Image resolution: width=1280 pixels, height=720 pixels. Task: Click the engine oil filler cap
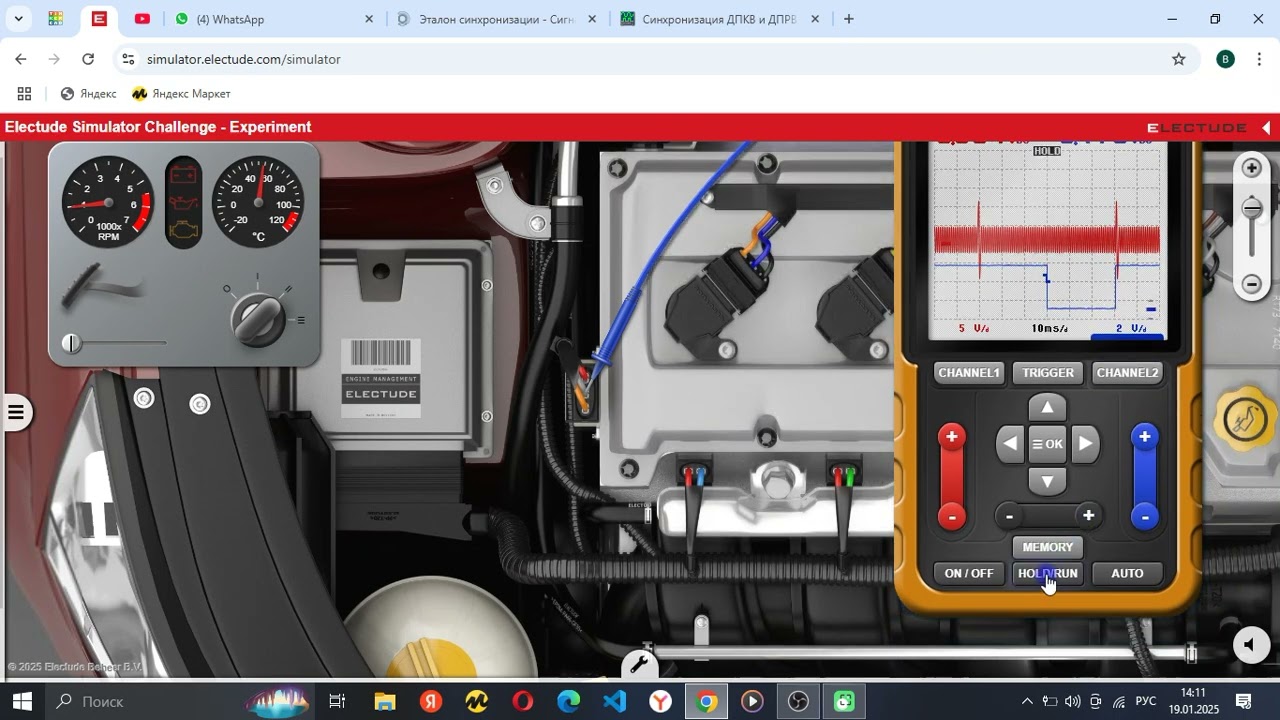tap(1245, 418)
